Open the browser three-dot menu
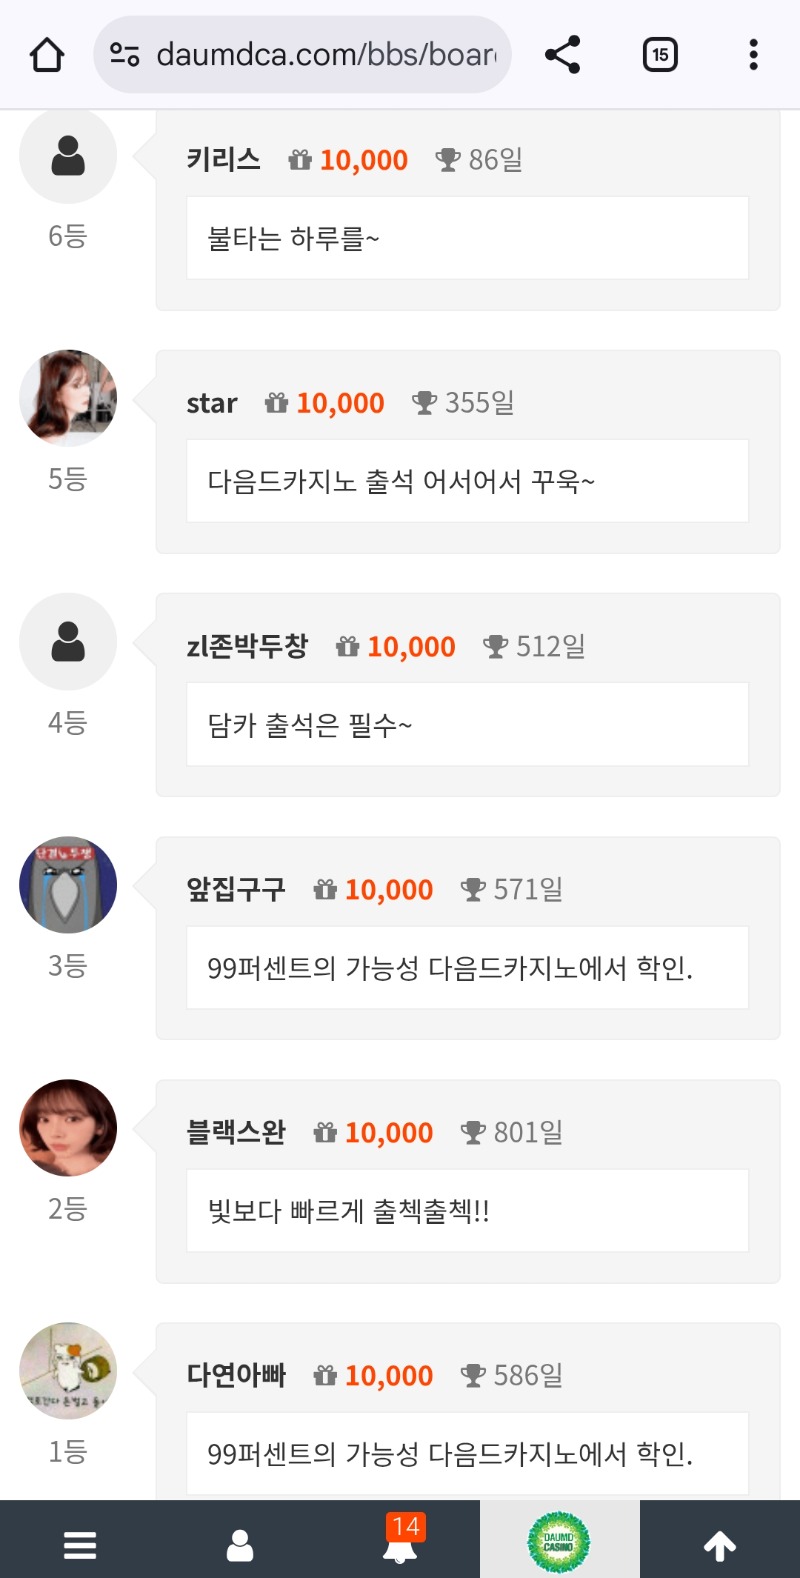 tap(753, 55)
